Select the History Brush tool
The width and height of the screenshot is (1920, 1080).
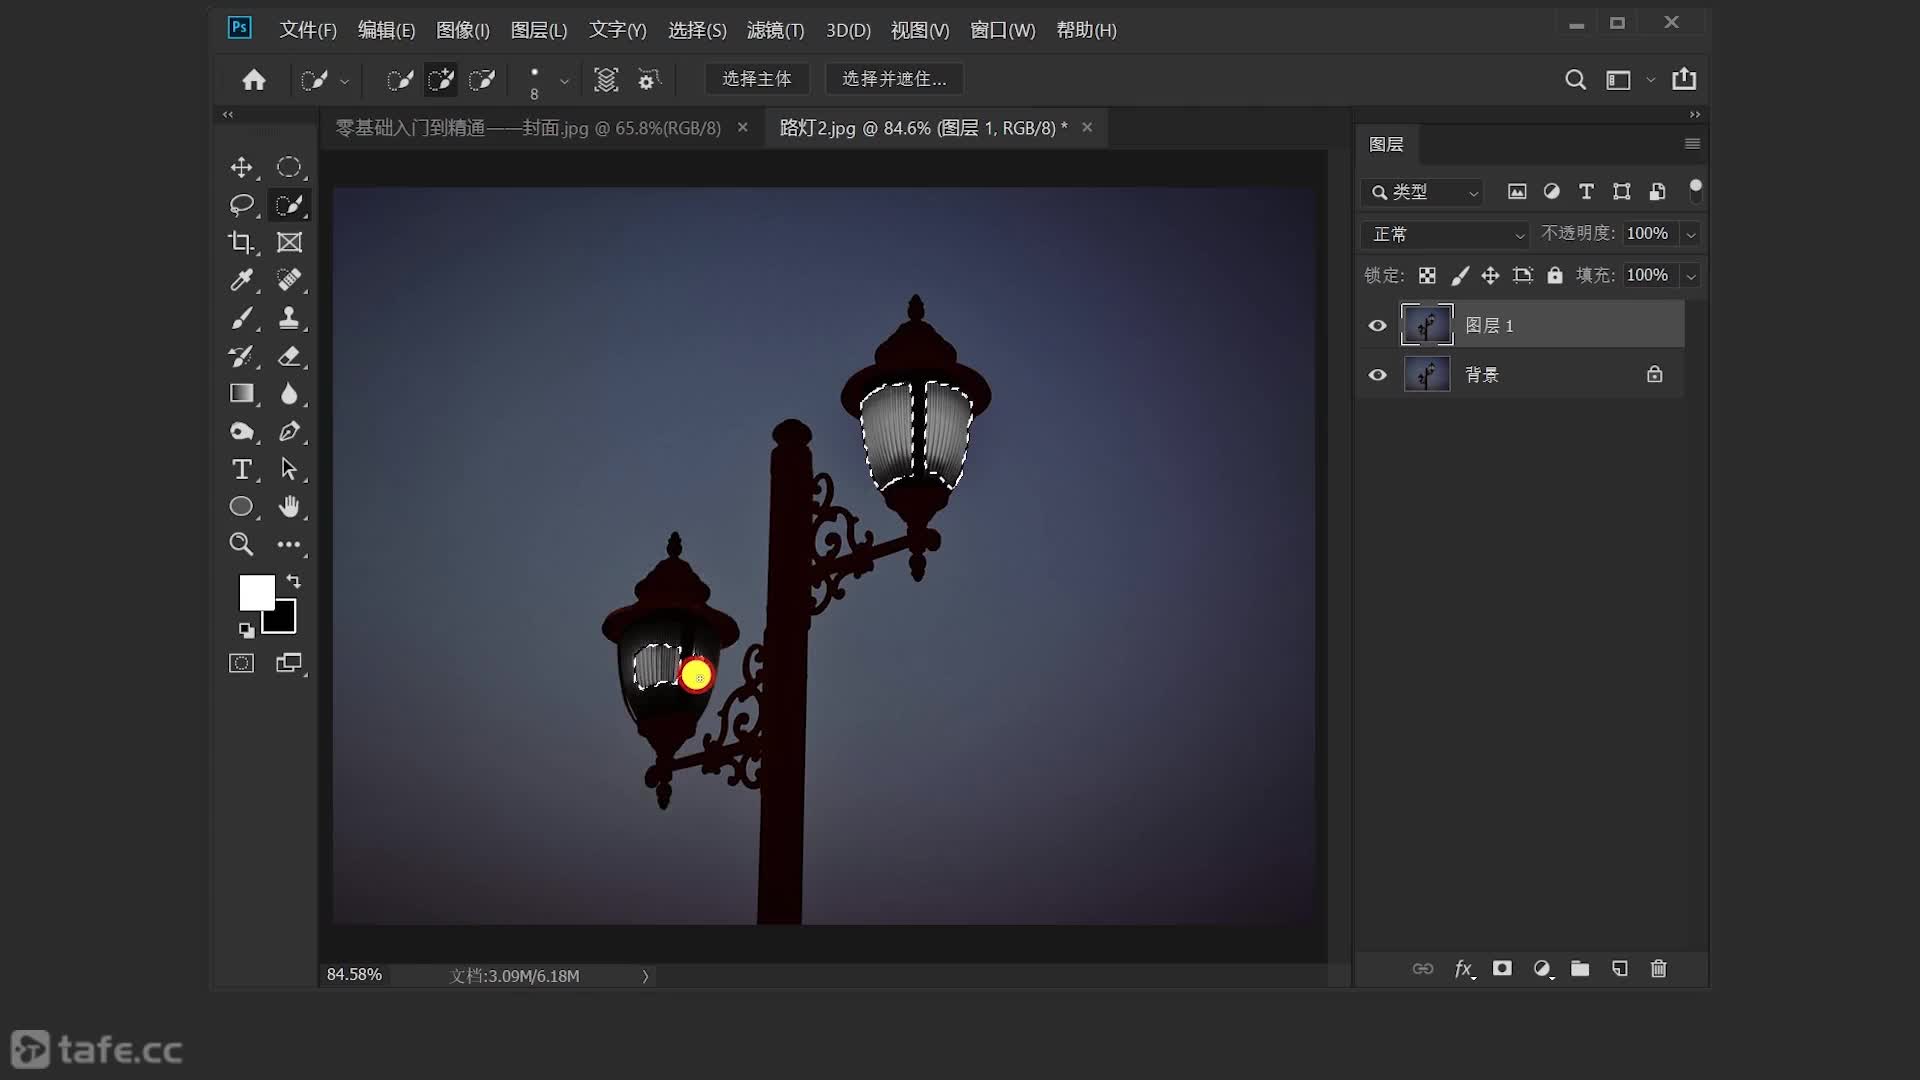tap(241, 356)
